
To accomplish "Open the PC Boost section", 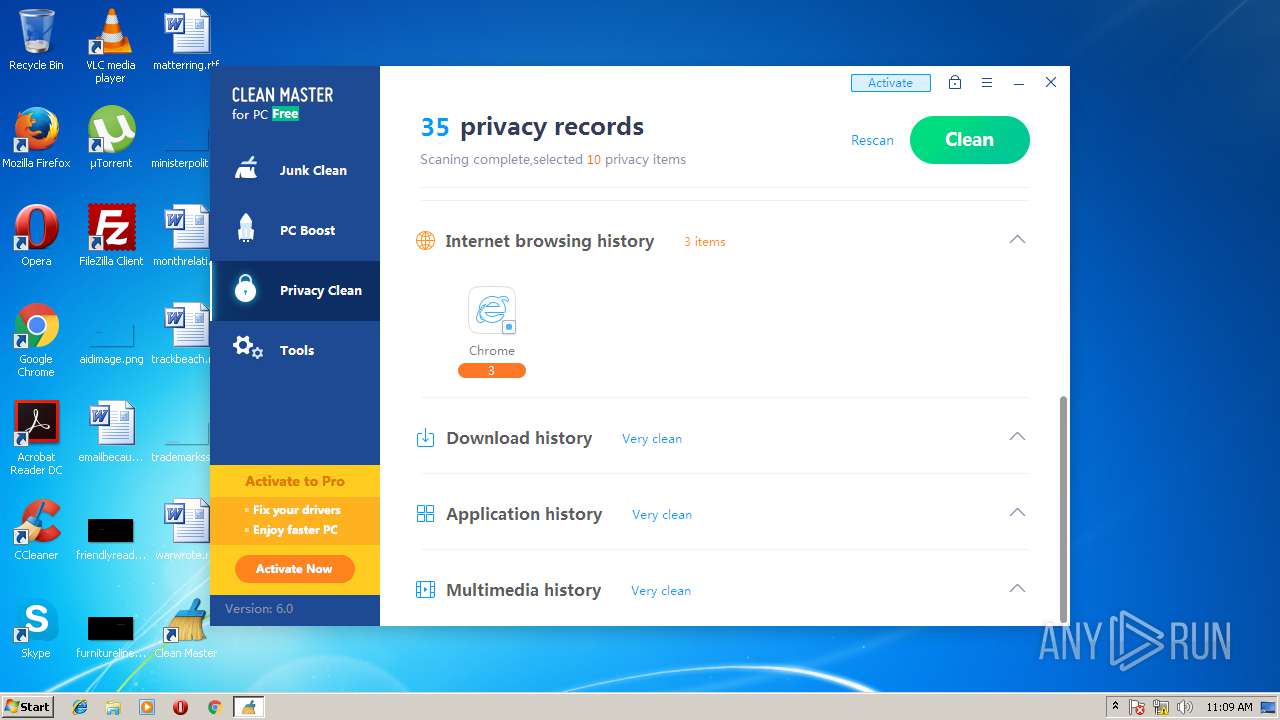I will [295, 231].
